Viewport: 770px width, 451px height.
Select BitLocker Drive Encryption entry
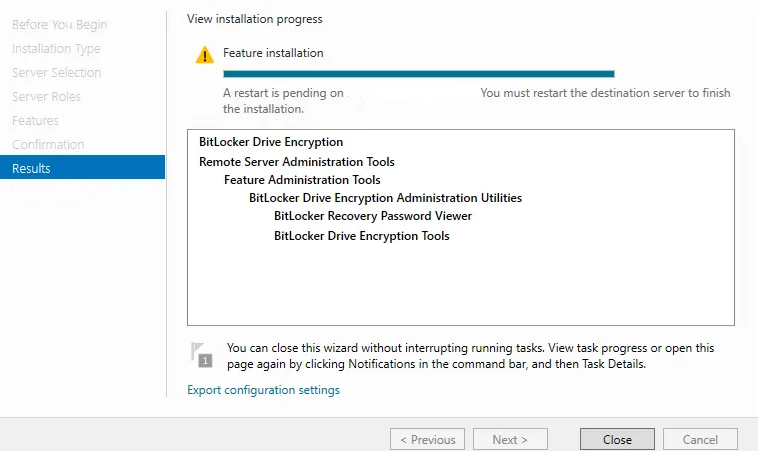(271, 142)
